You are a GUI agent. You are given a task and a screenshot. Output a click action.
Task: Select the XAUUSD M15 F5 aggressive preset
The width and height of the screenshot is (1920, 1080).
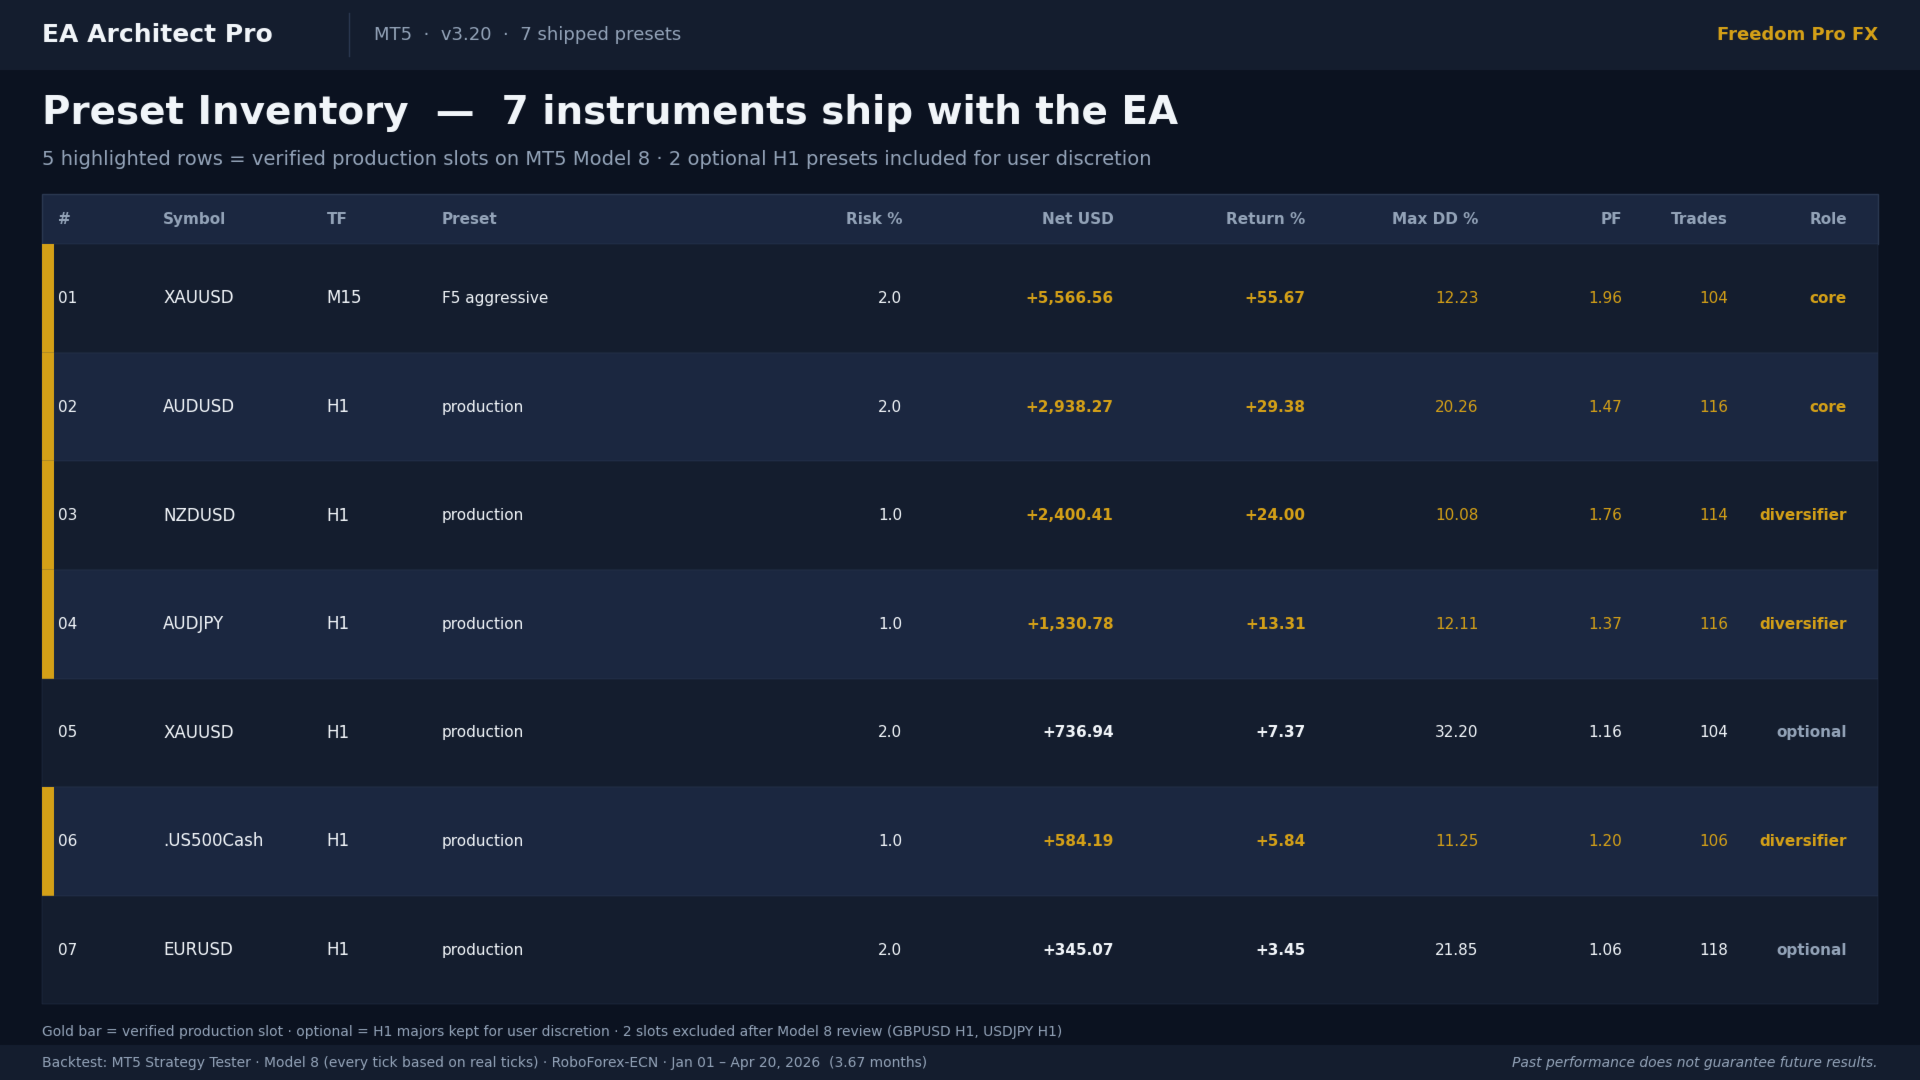pos(494,298)
